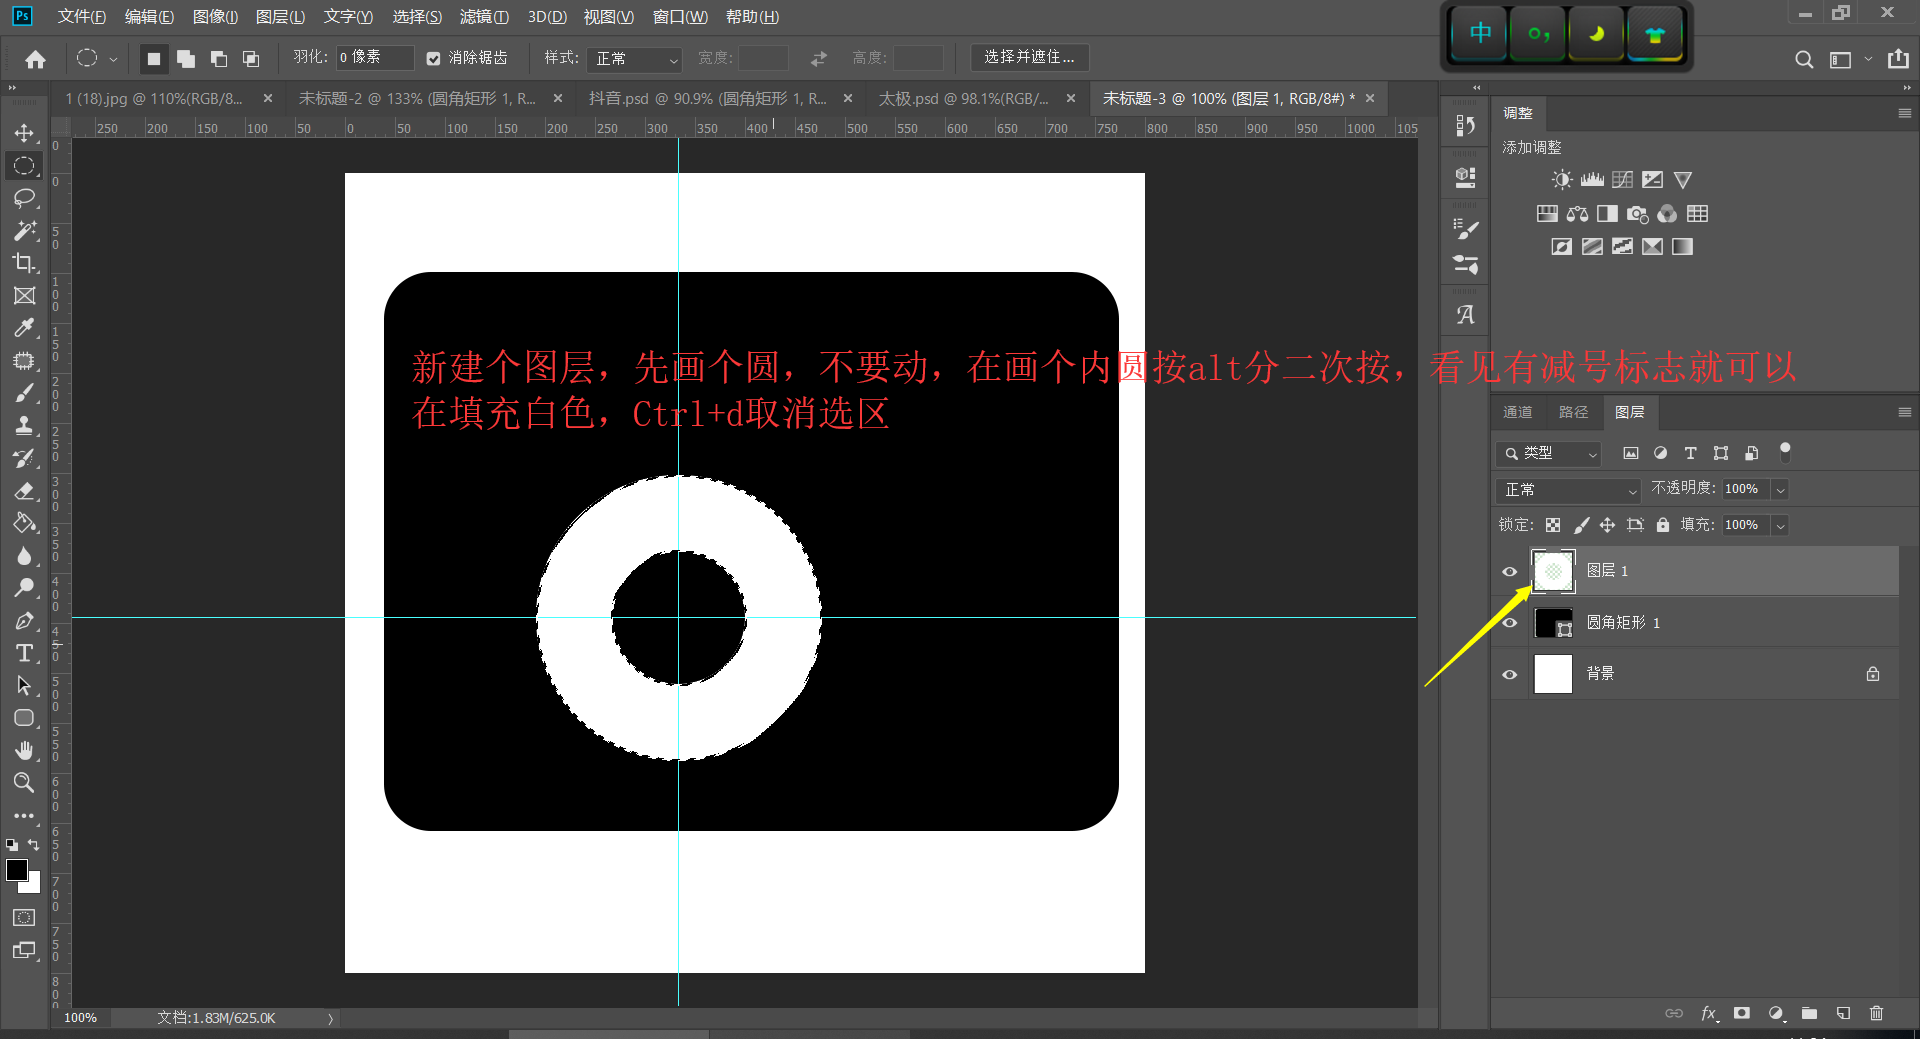
Task: Select the Lasso tool
Action: point(24,198)
